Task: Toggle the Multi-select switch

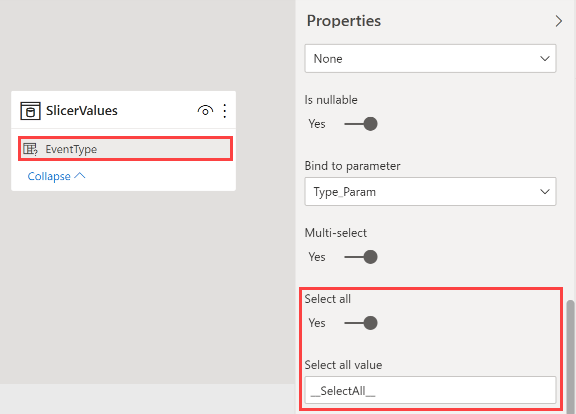Action: 361,257
